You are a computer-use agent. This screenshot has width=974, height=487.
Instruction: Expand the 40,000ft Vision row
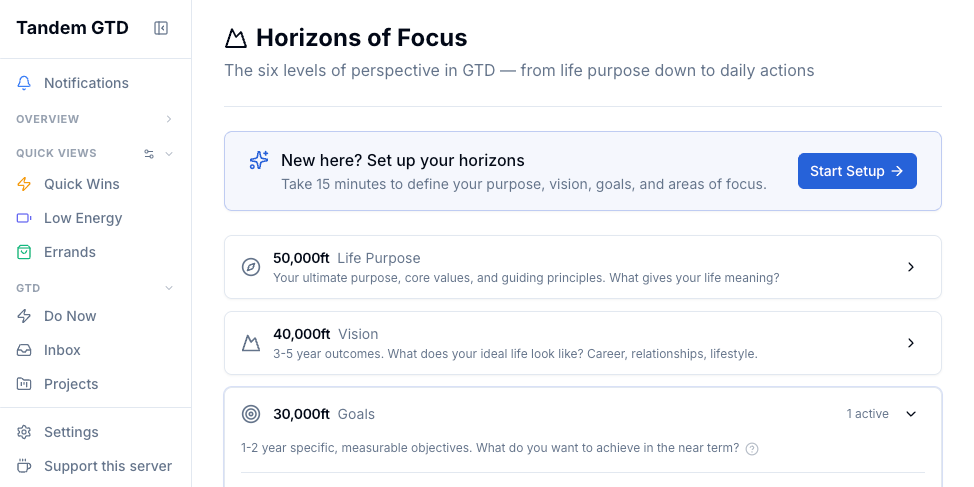[910, 343]
